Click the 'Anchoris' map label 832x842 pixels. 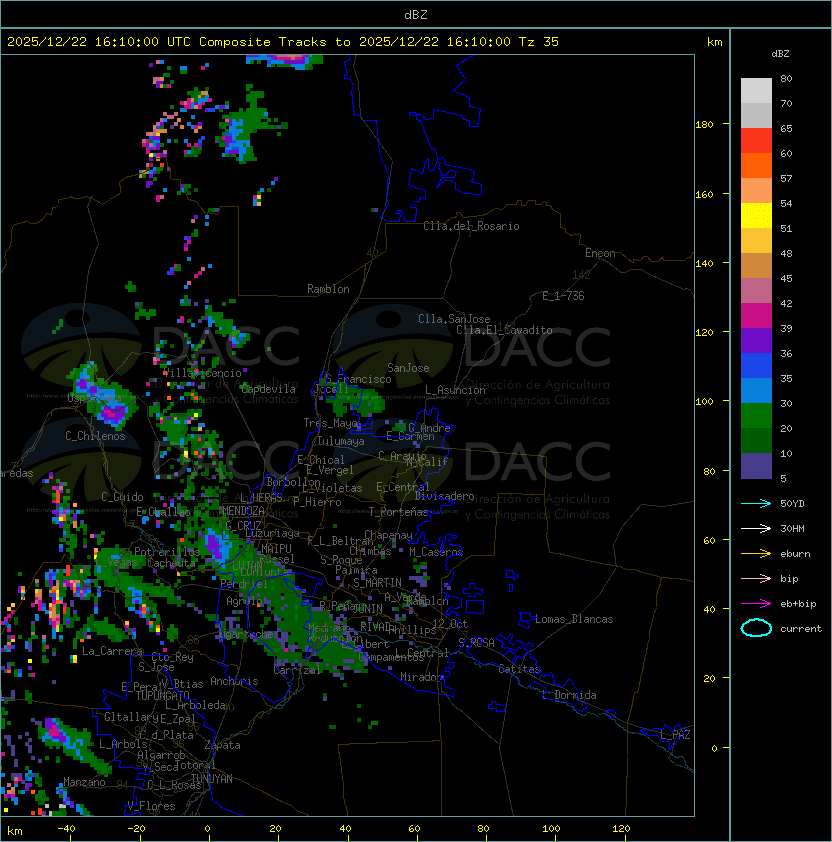234,681
